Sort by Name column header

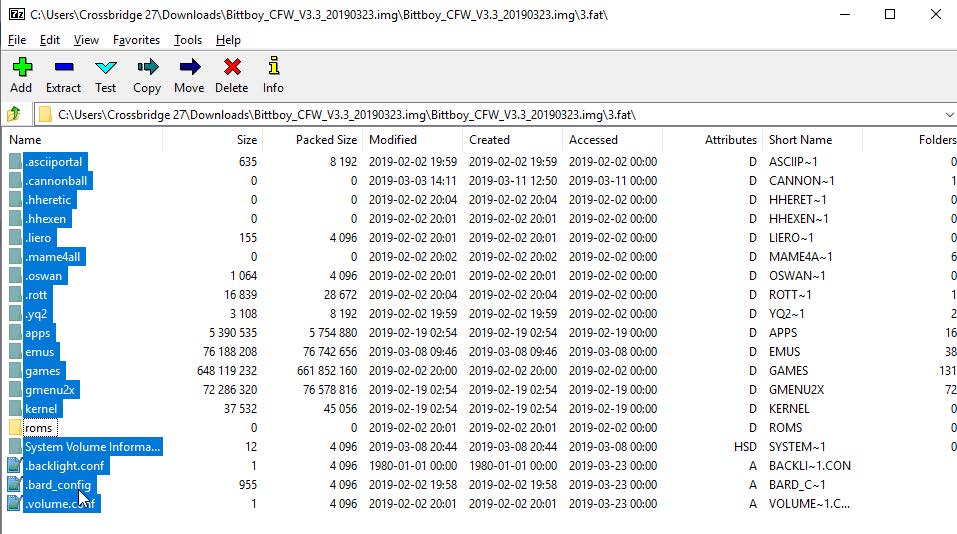pos(83,140)
